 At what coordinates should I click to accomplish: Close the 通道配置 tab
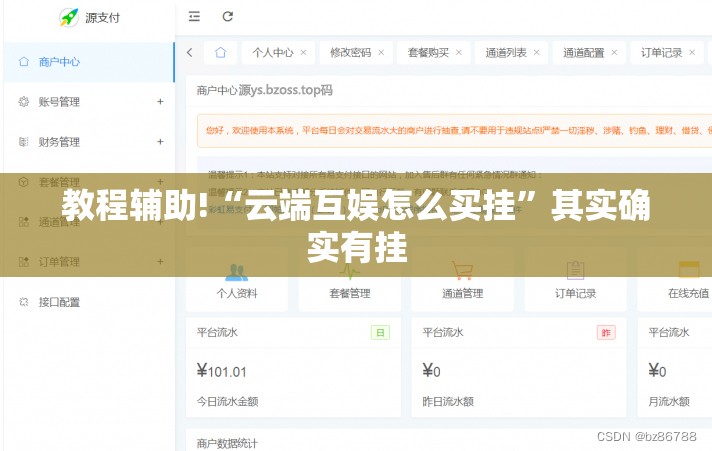coord(614,53)
